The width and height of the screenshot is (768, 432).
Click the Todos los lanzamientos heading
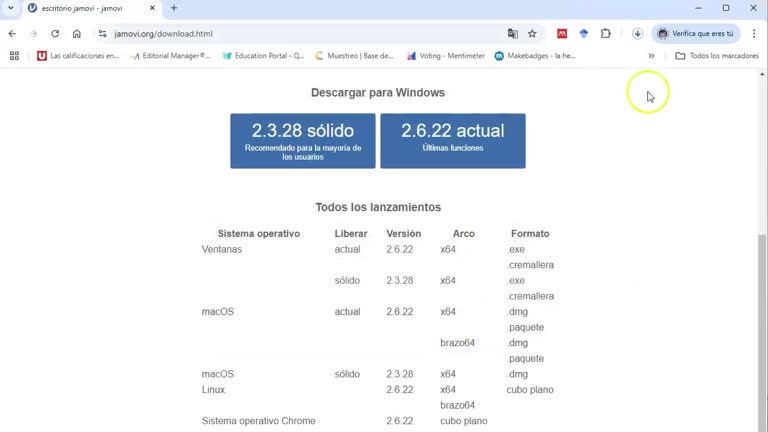click(x=378, y=207)
